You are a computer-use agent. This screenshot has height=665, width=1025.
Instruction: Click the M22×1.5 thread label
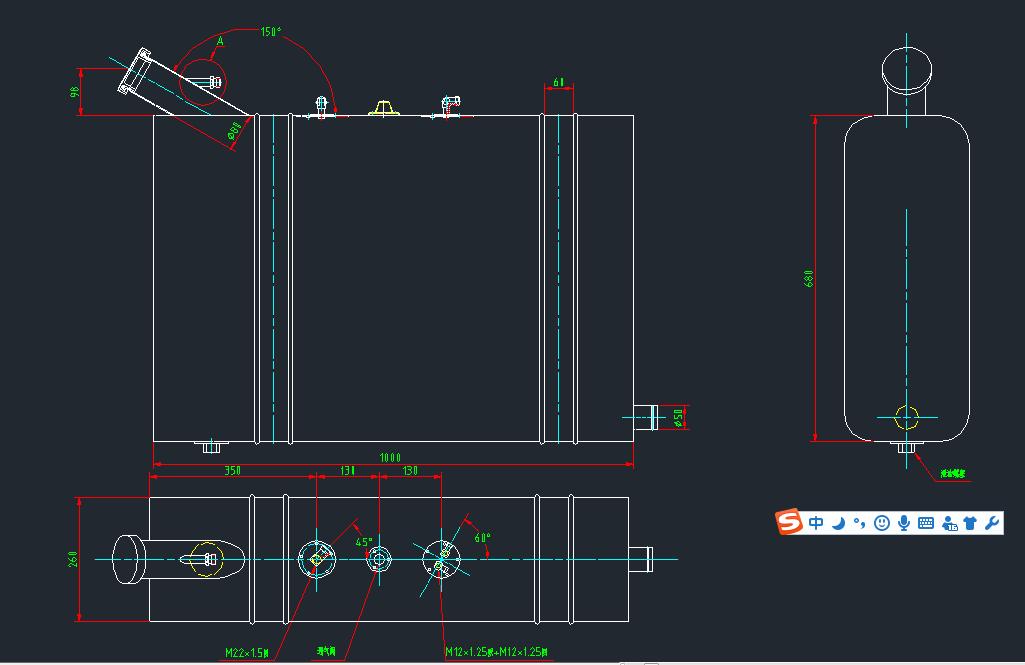click(246, 652)
